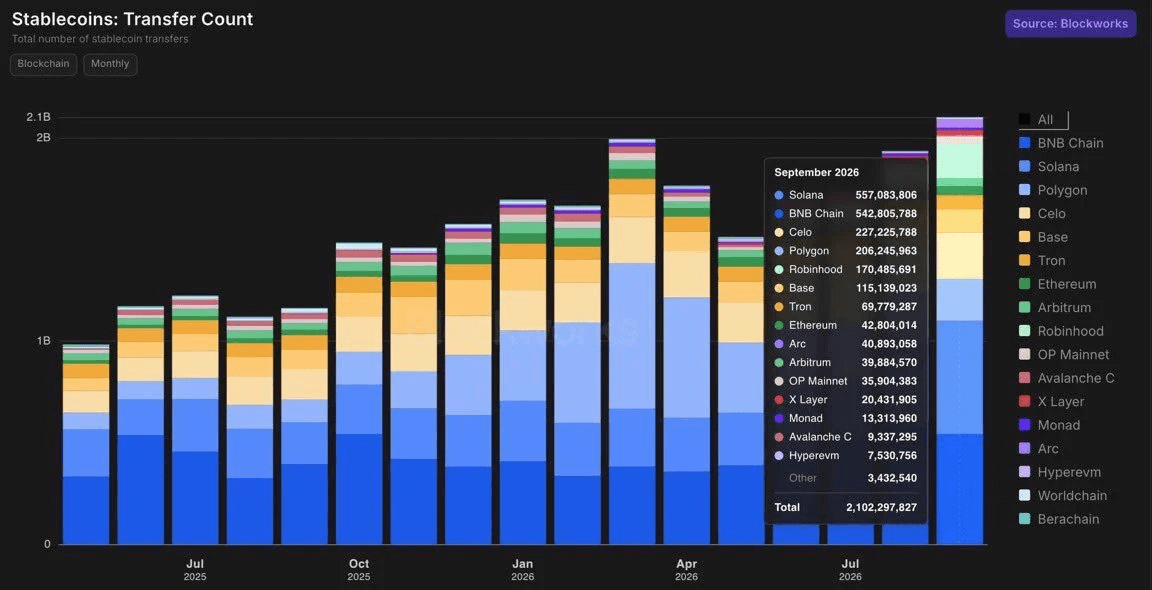This screenshot has width=1152, height=590.
Task: Select Hyperevm in the legend list
Action: click(x=1060, y=472)
